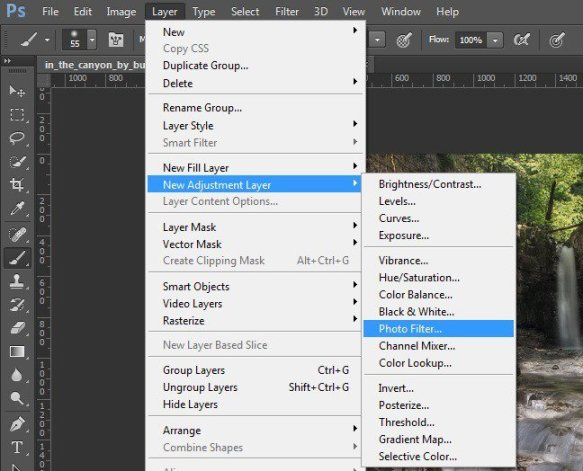Select the Horizontal Type tool

(17, 447)
